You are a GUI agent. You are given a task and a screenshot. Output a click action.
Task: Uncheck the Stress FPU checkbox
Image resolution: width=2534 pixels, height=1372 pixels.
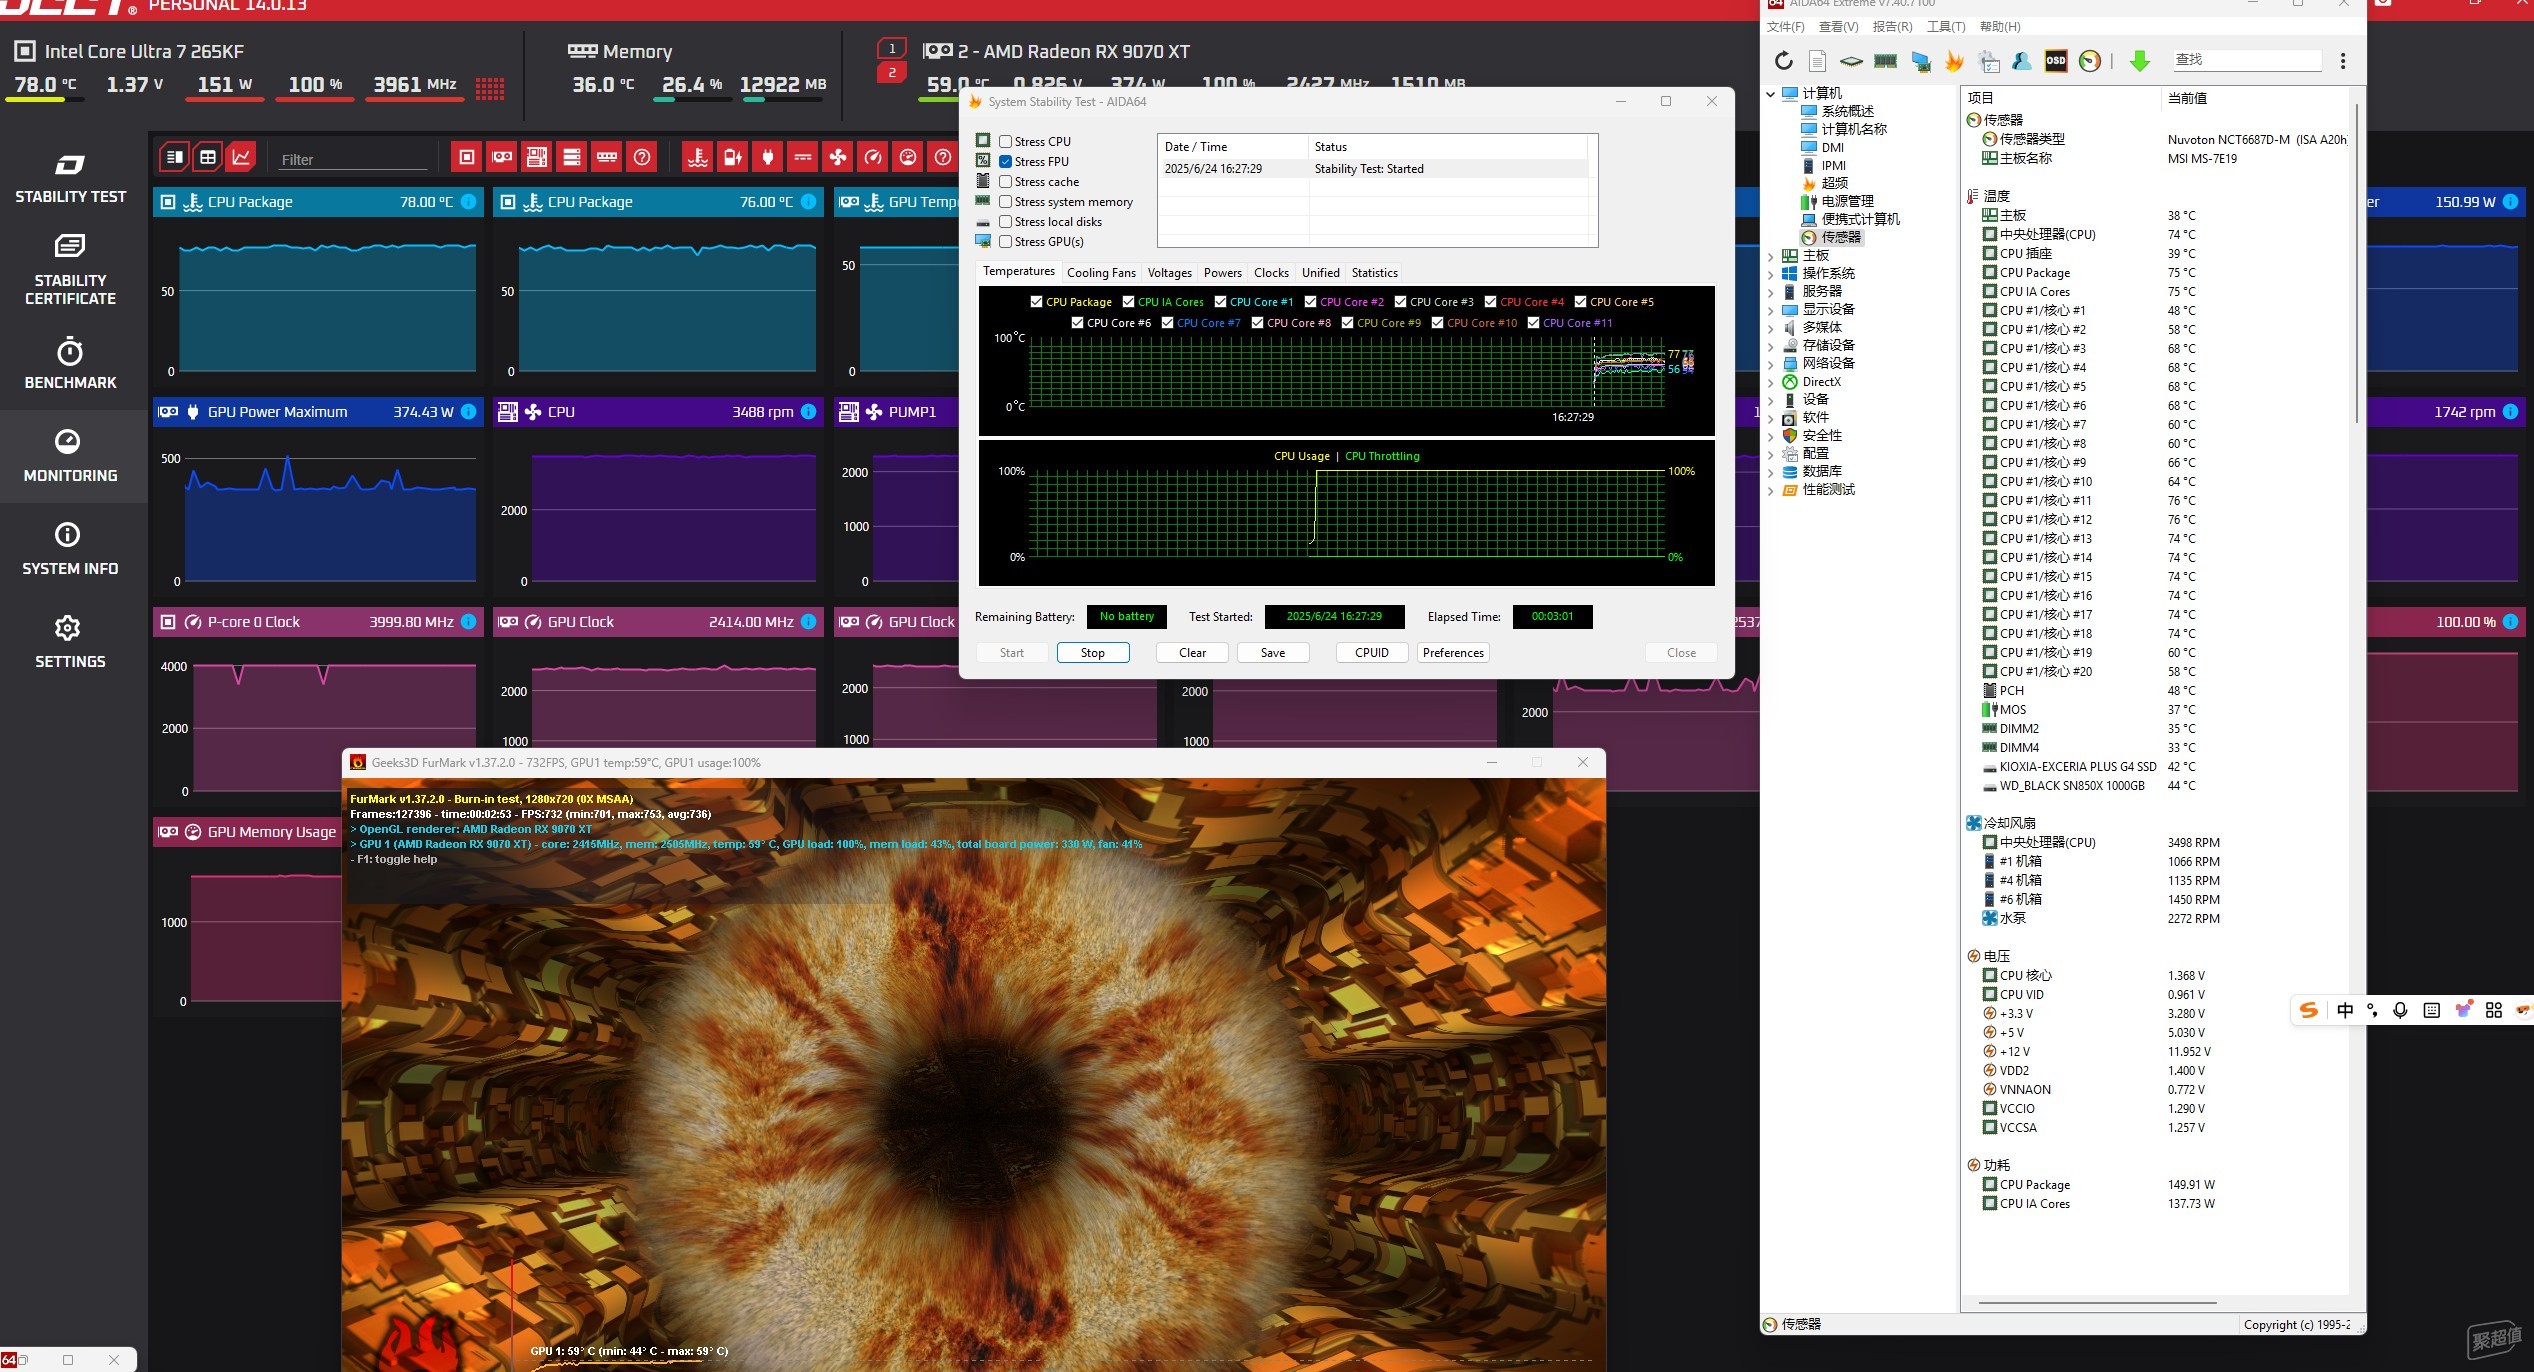tap(1006, 162)
